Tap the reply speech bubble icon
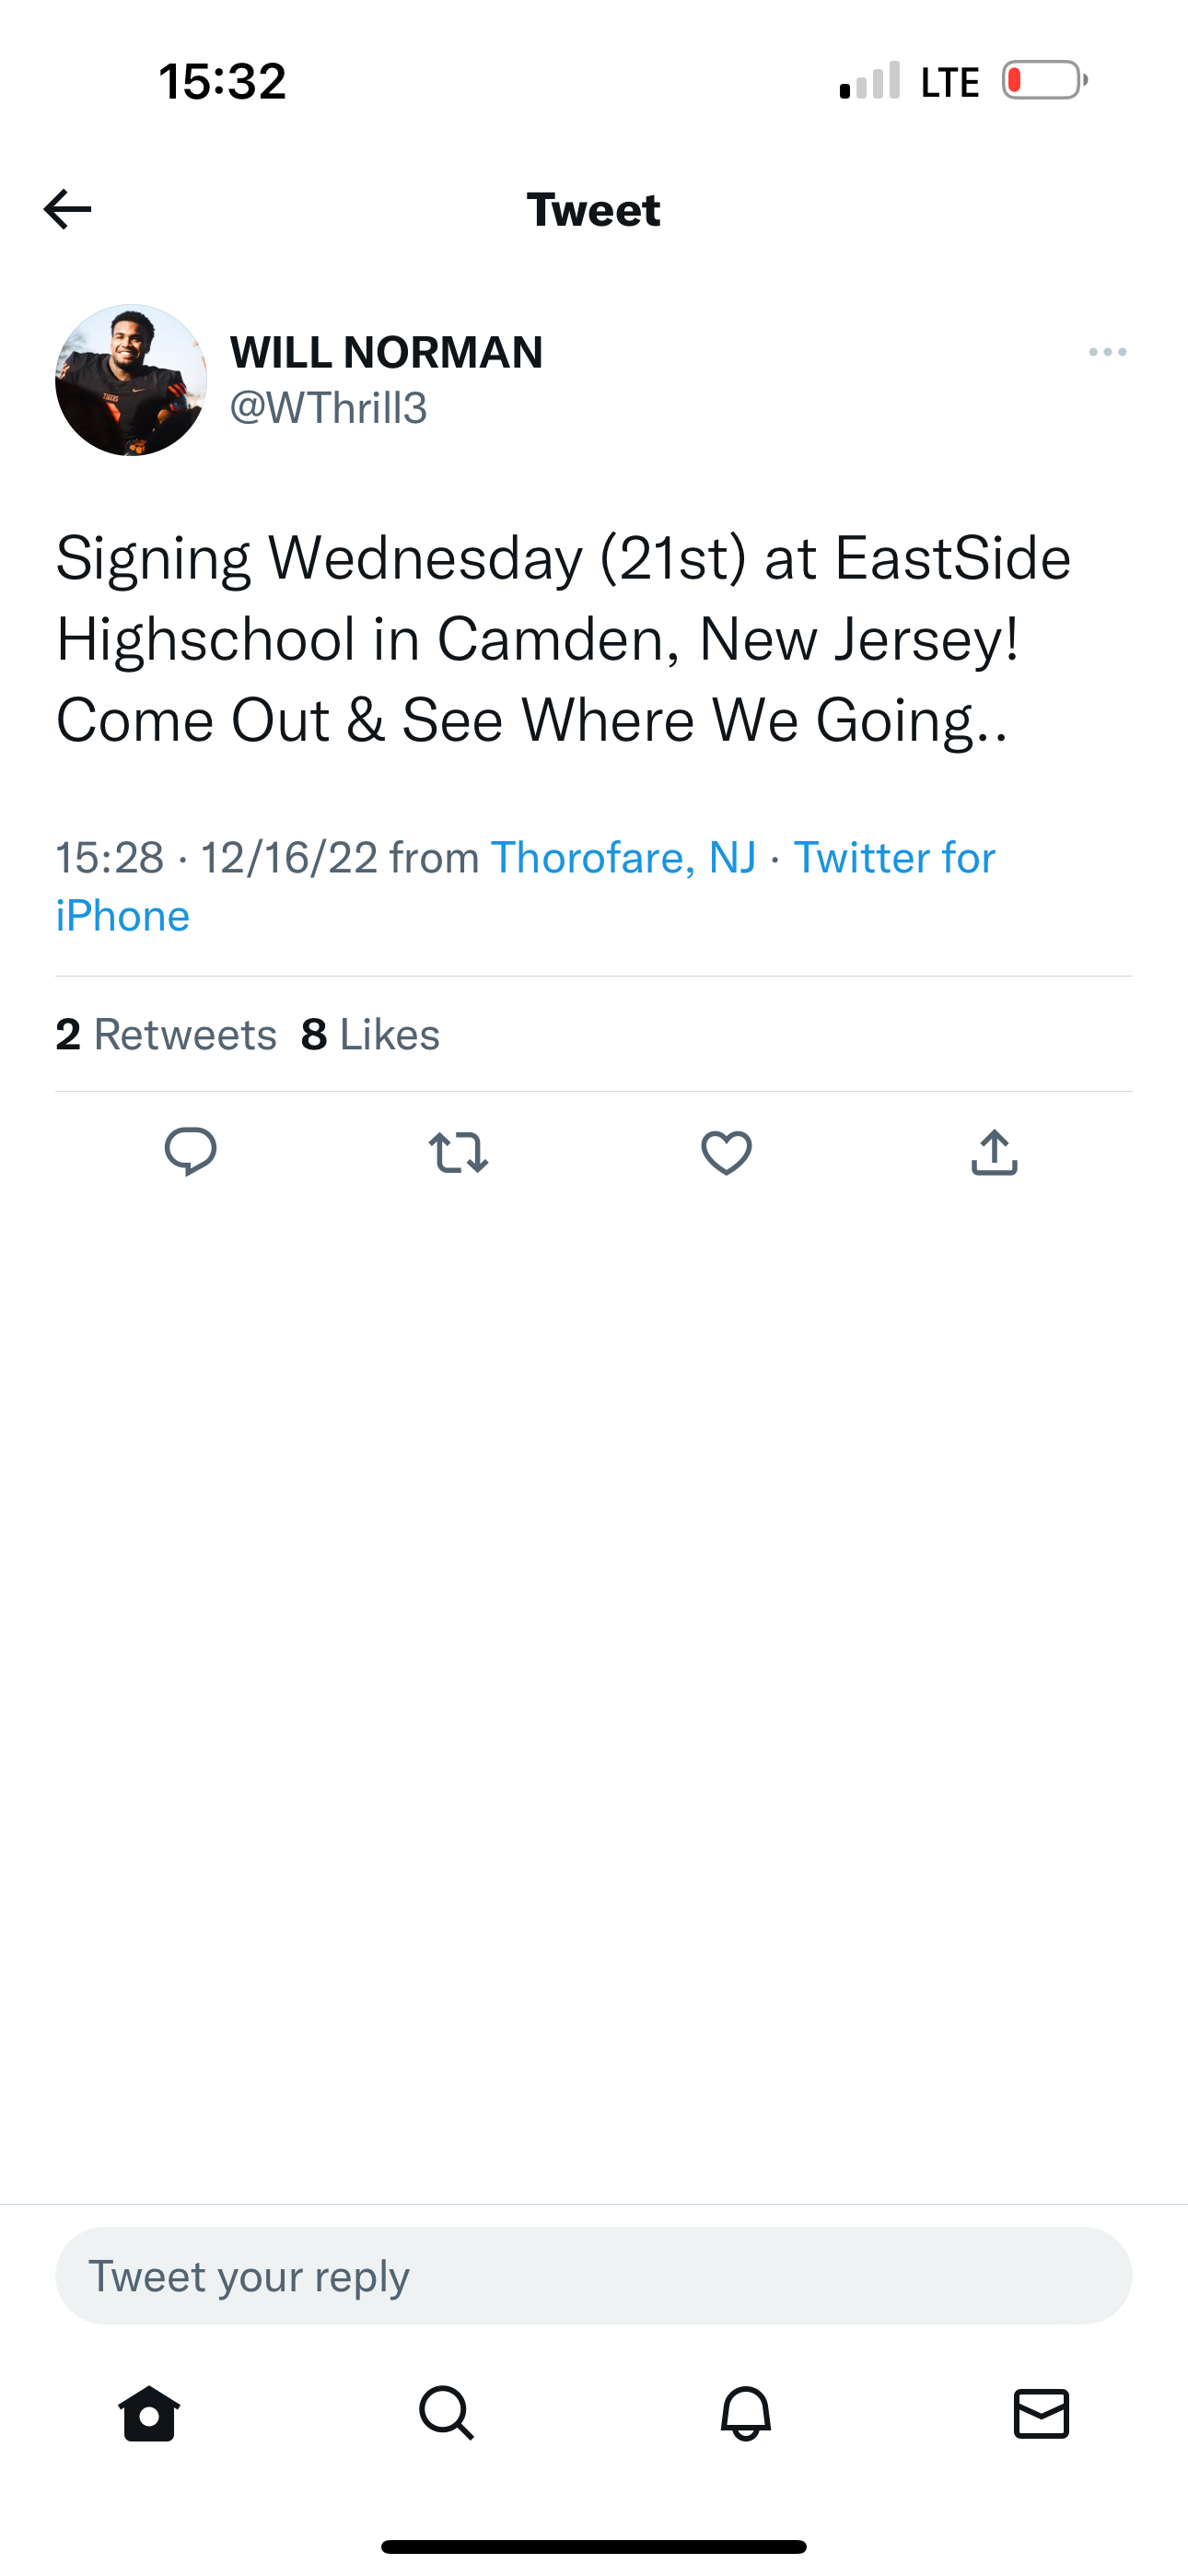Image resolution: width=1188 pixels, height=2576 pixels. [x=190, y=1151]
